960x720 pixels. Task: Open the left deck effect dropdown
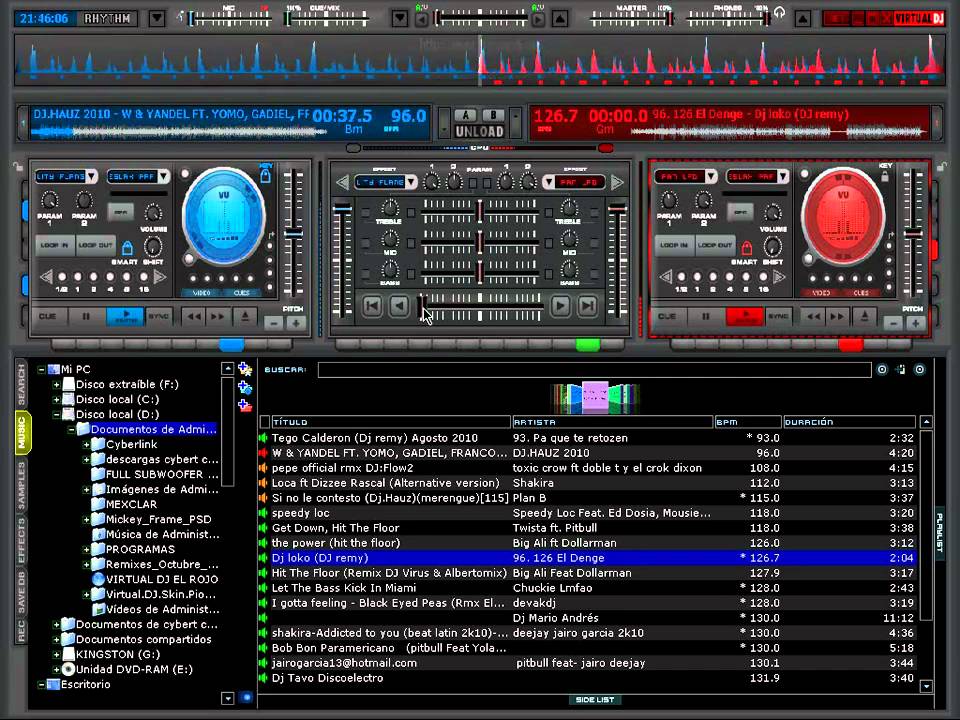[x=91, y=176]
